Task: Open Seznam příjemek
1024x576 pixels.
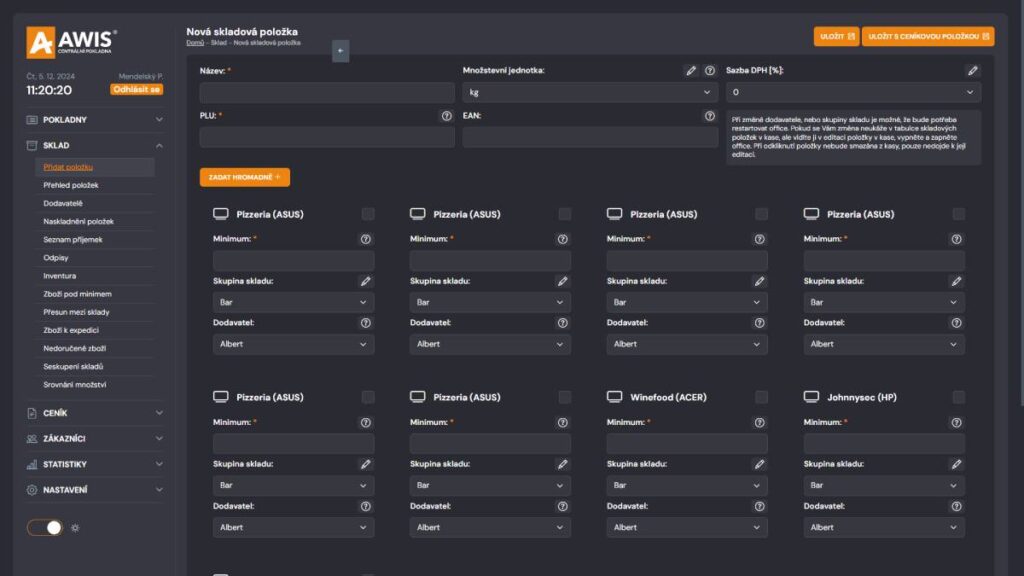Action: (72, 240)
